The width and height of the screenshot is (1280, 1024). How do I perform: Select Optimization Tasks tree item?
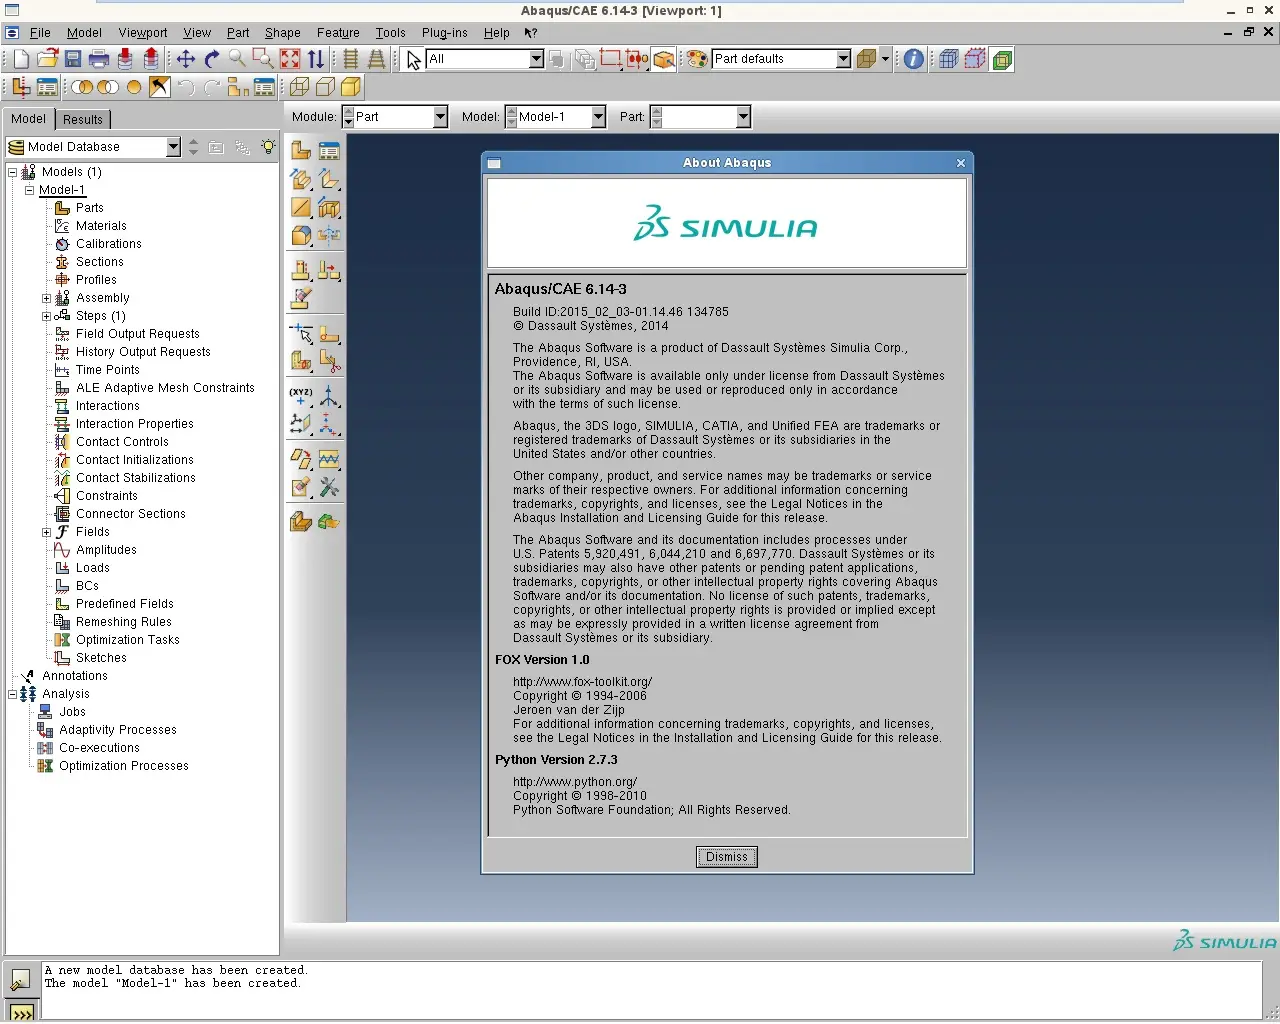pos(128,640)
